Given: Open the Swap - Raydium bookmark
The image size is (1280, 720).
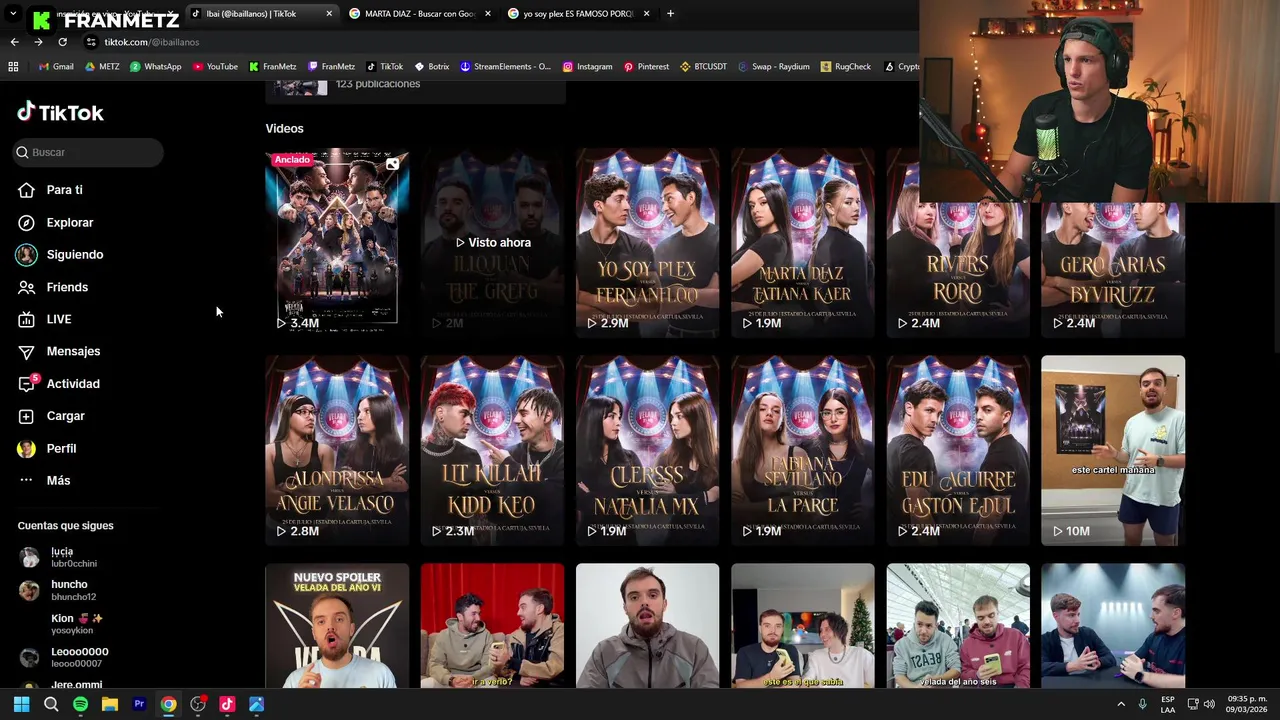Looking at the screenshot, I should click(774, 67).
